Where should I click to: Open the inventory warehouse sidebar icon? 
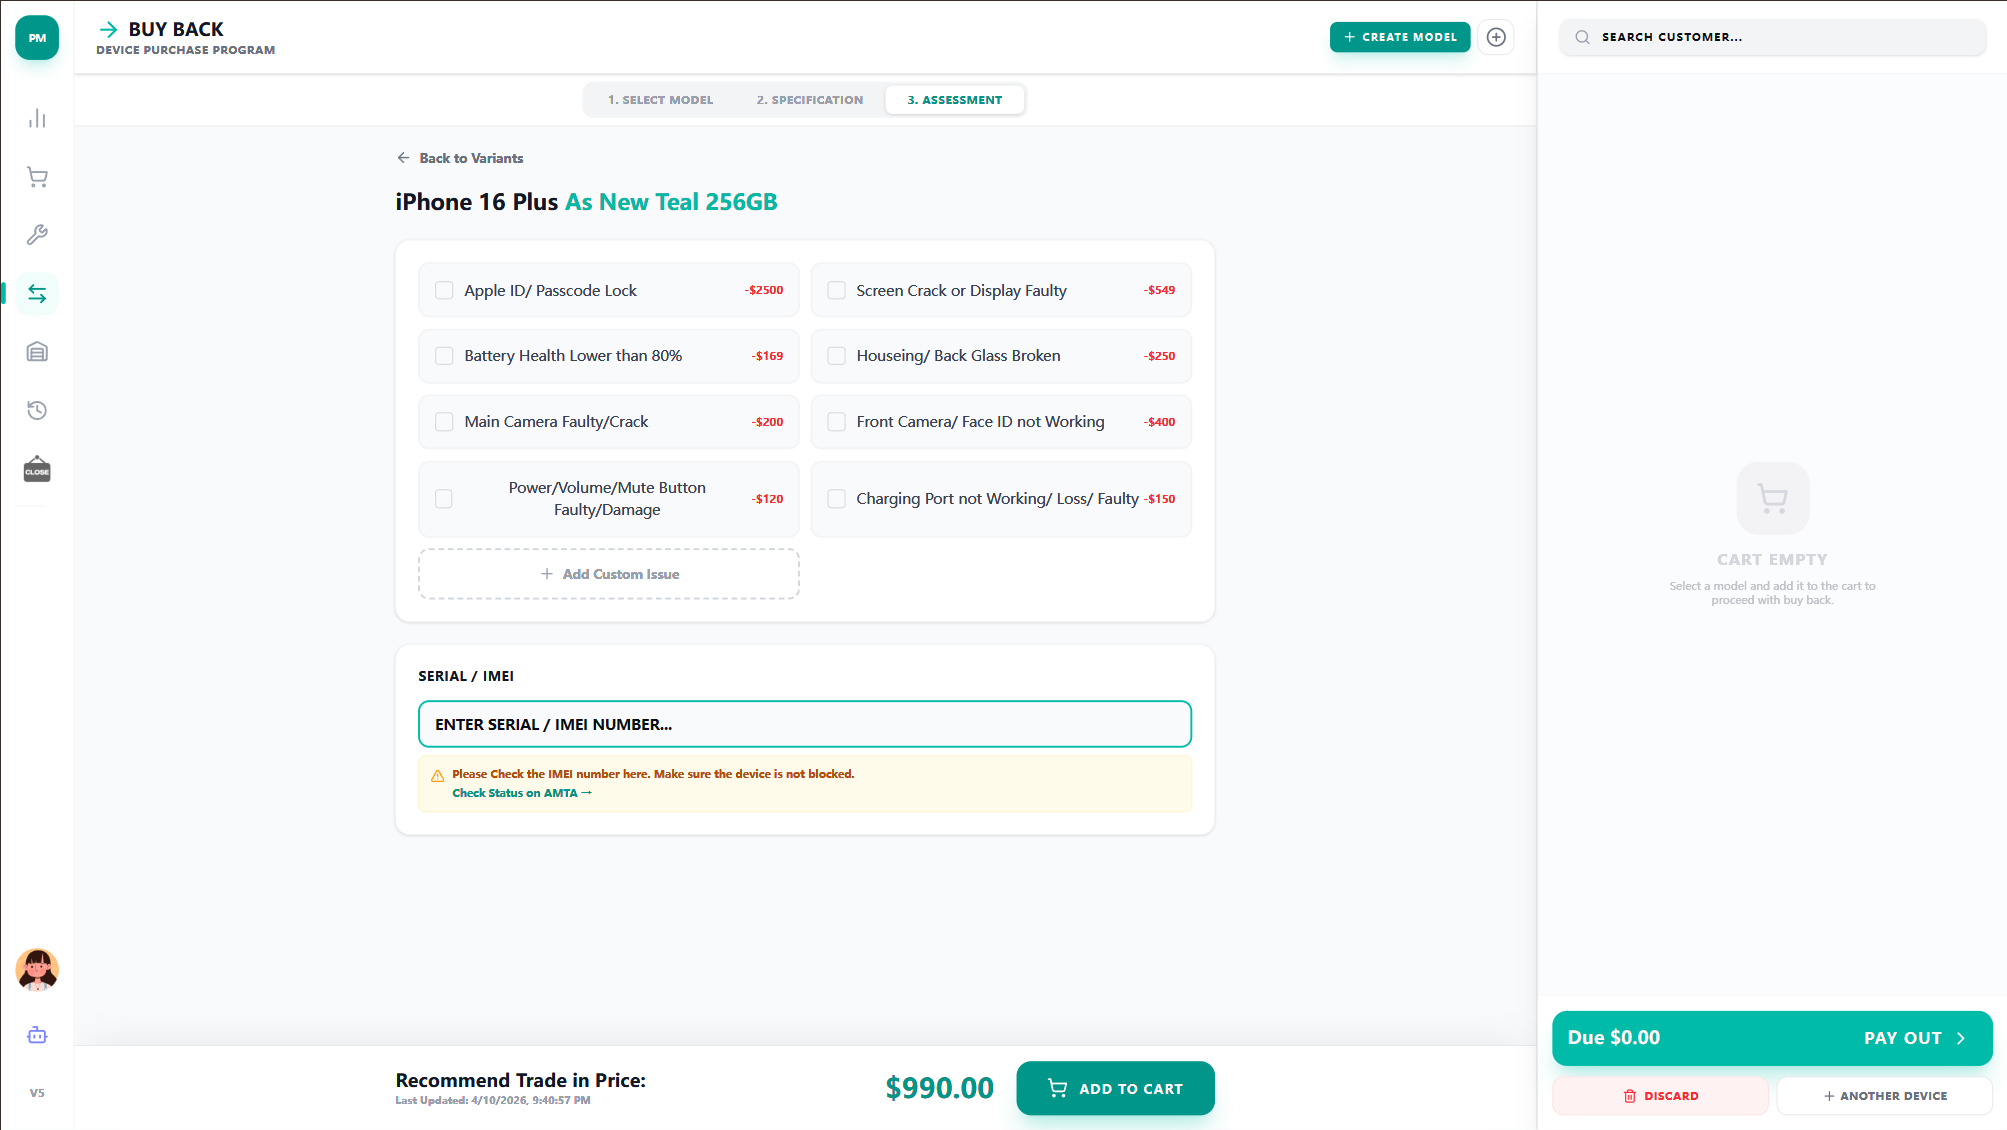(x=37, y=352)
